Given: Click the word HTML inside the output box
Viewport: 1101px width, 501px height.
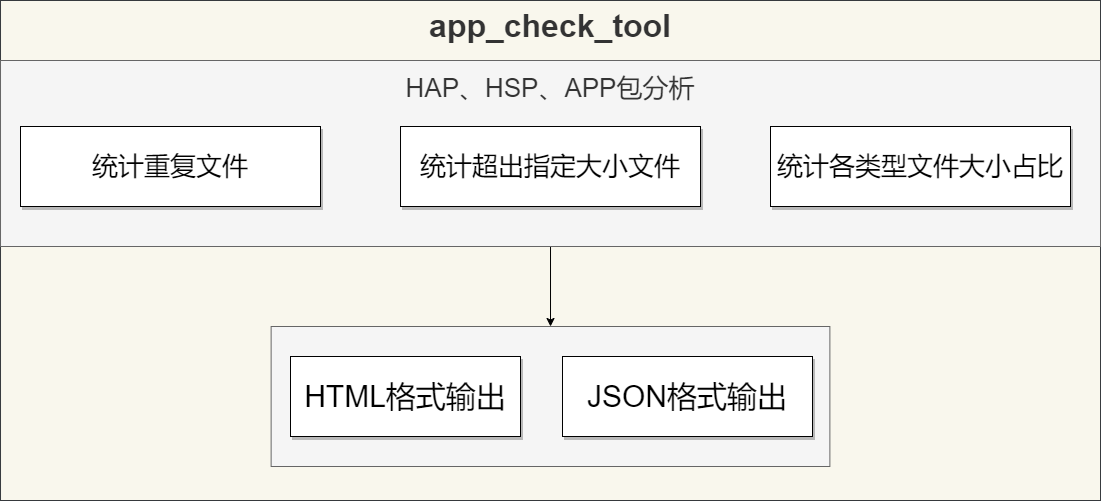Looking at the screenshot, I should 343,397.
